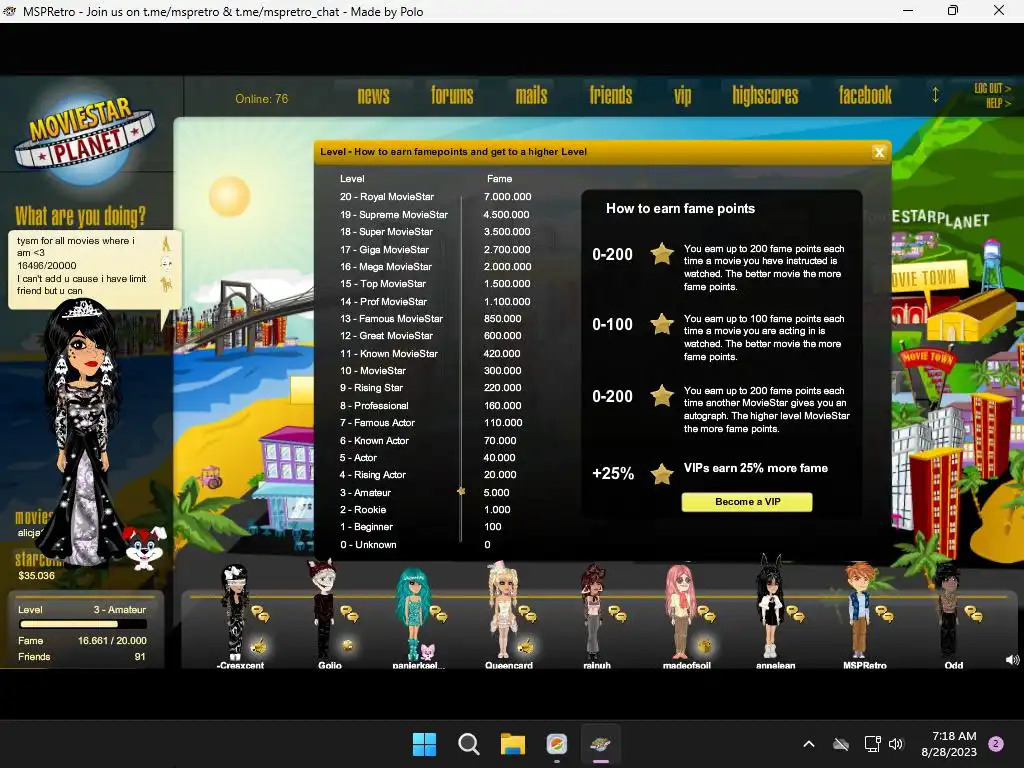Open the system volume control in tray
Image resolution: width=1024 pixels, height=768 pixels.
896,744
